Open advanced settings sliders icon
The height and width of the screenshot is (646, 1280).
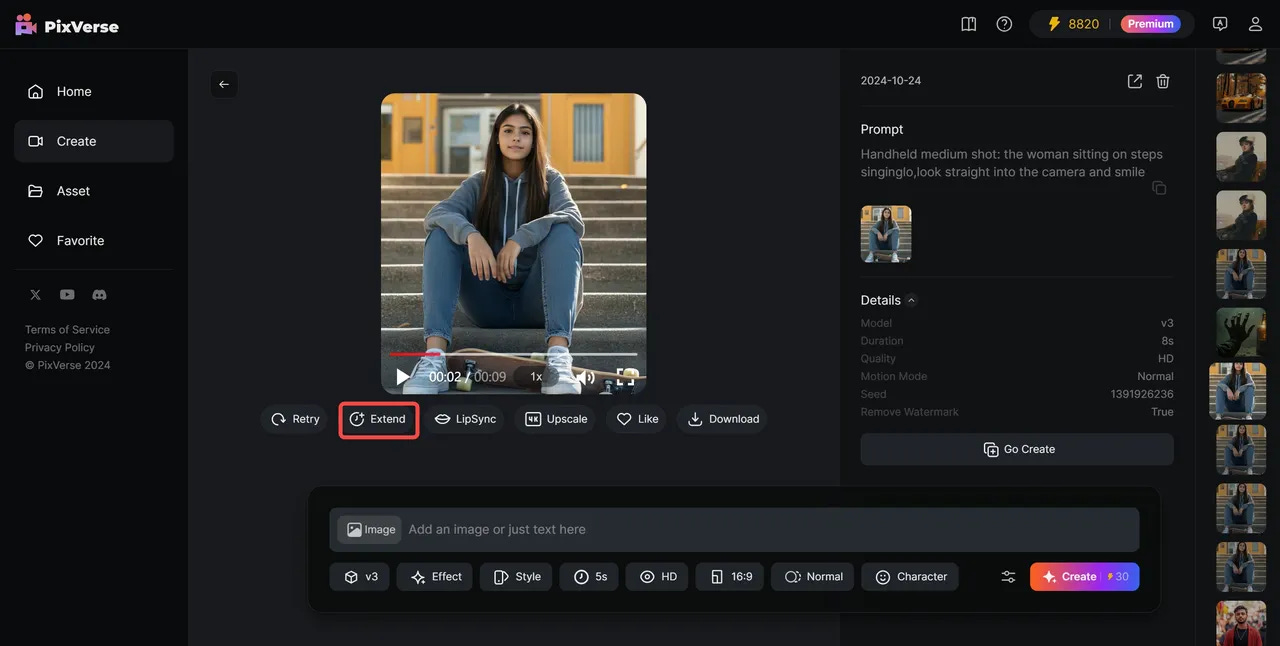coord(1008,577)
